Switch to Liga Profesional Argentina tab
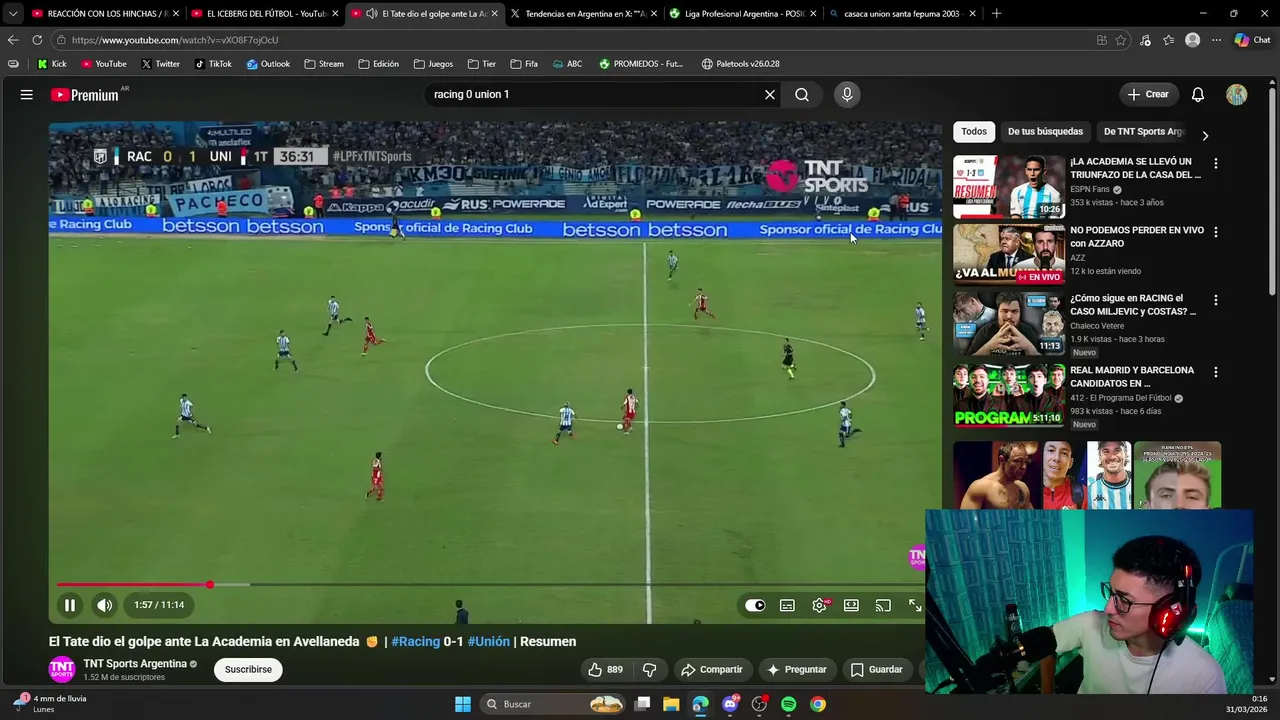The width and height of the screenshot is (1280, 720). coord(741,14)
